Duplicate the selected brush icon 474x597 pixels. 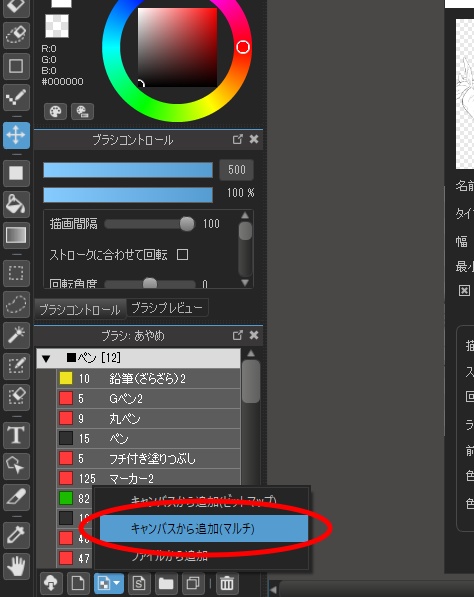point(193,583)
